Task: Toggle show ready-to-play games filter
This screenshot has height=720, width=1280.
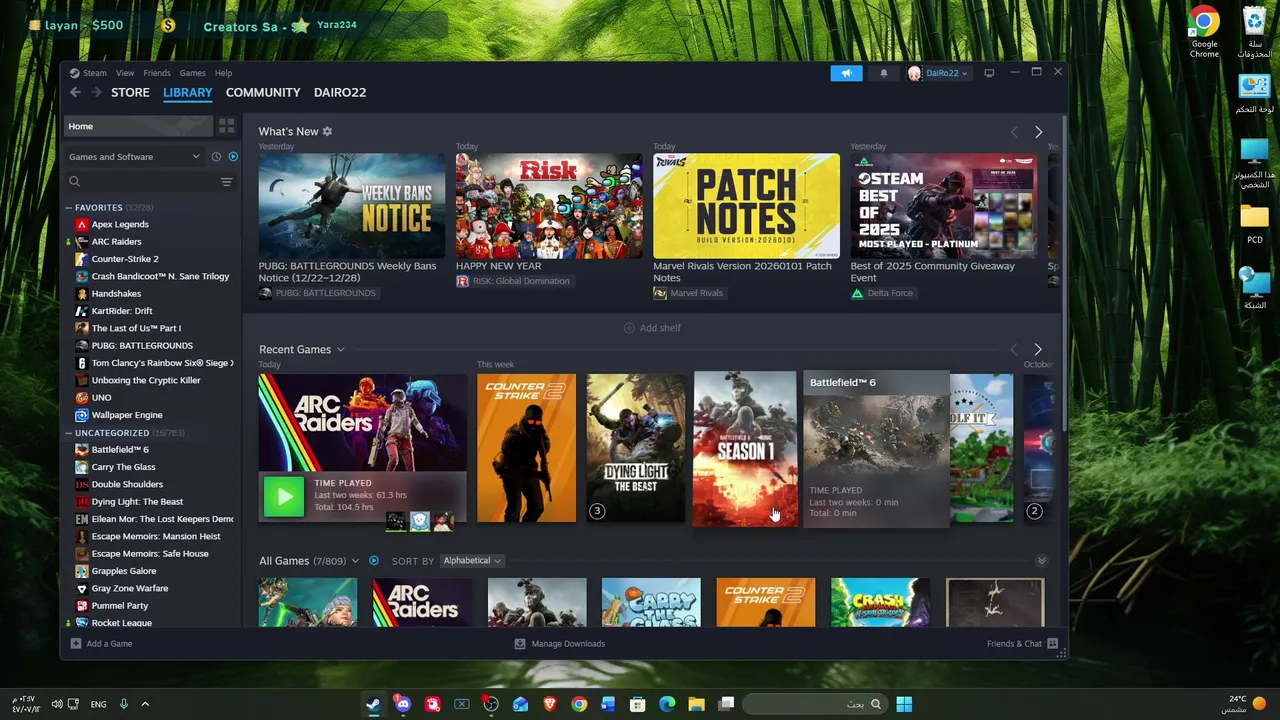Action: pos(233,157)
